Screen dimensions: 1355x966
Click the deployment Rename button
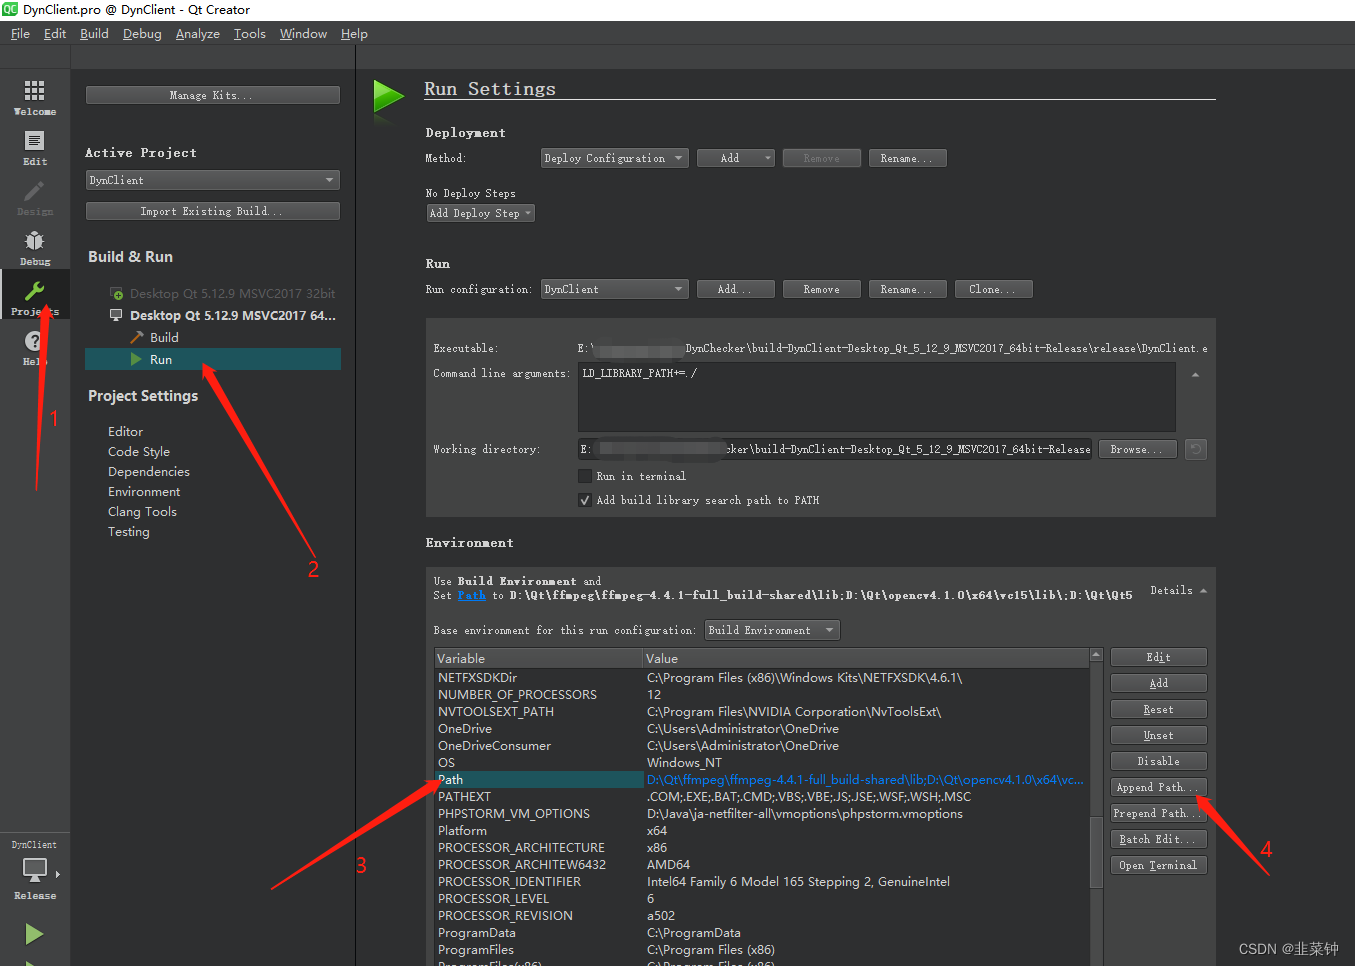[908, 158]
